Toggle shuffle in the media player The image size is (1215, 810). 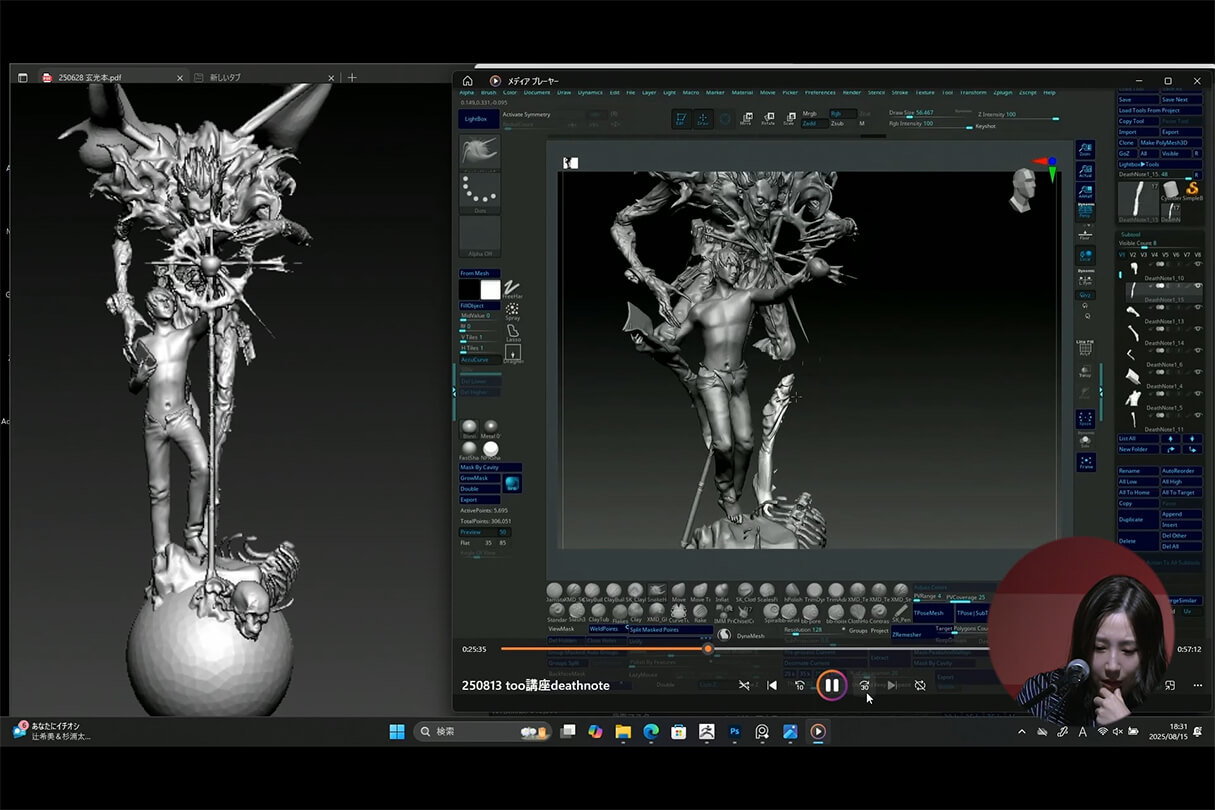pyautogui.click(x=744, y=685)
